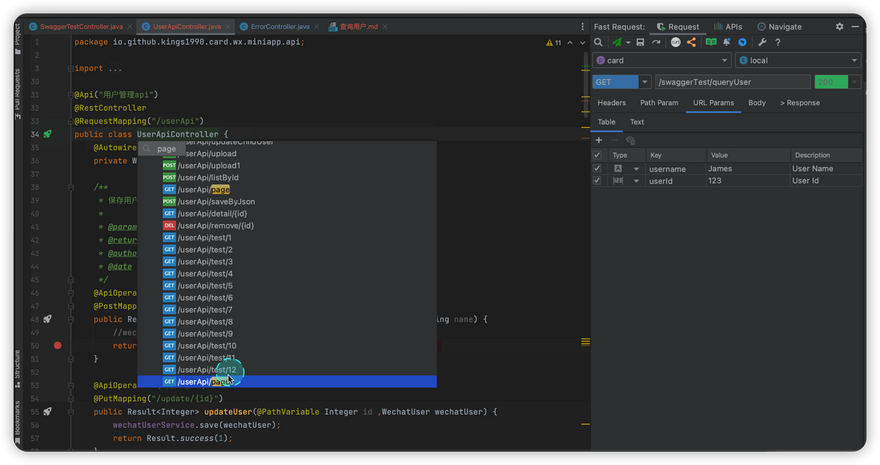
Task: Uncheck the username parameter checkbox
Action: coord(598,169)
